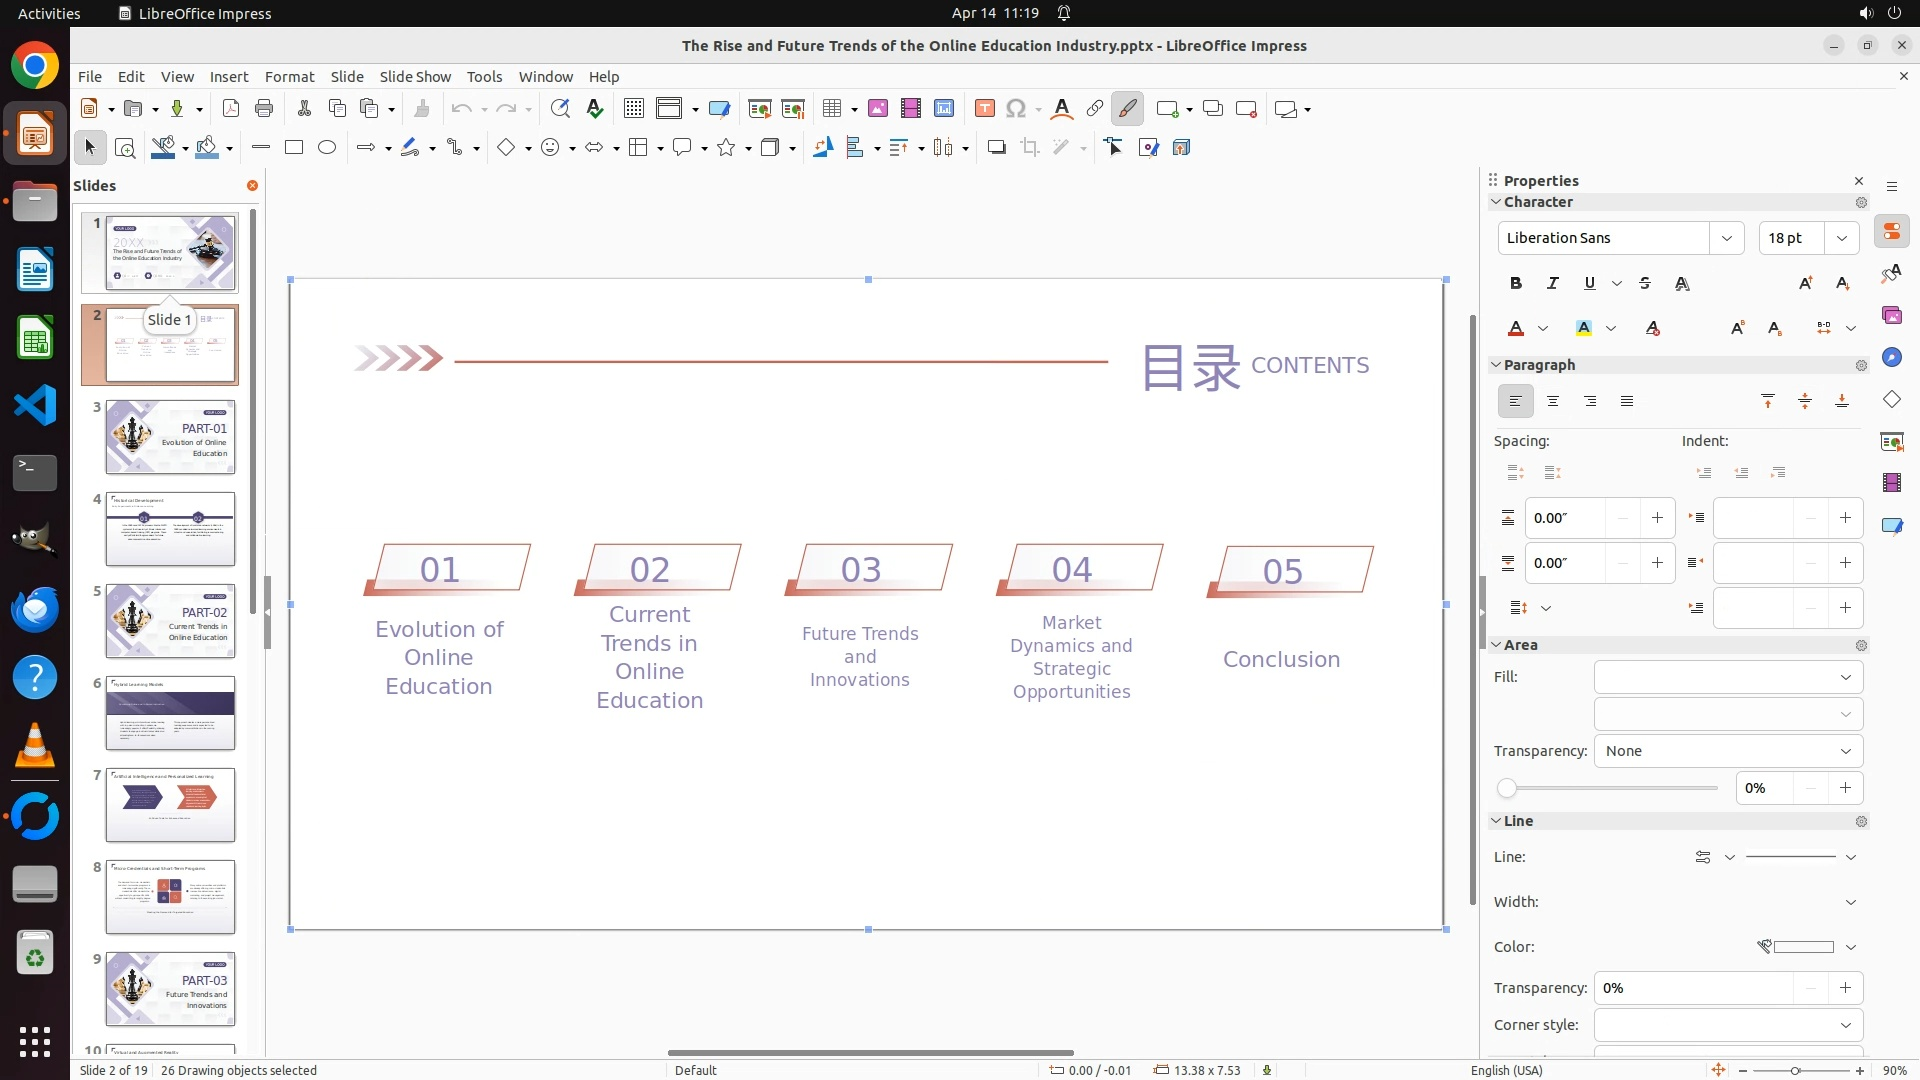Screen dimensions: 1920x1080
Task: Open the Format menu
Action: [289, 77]
